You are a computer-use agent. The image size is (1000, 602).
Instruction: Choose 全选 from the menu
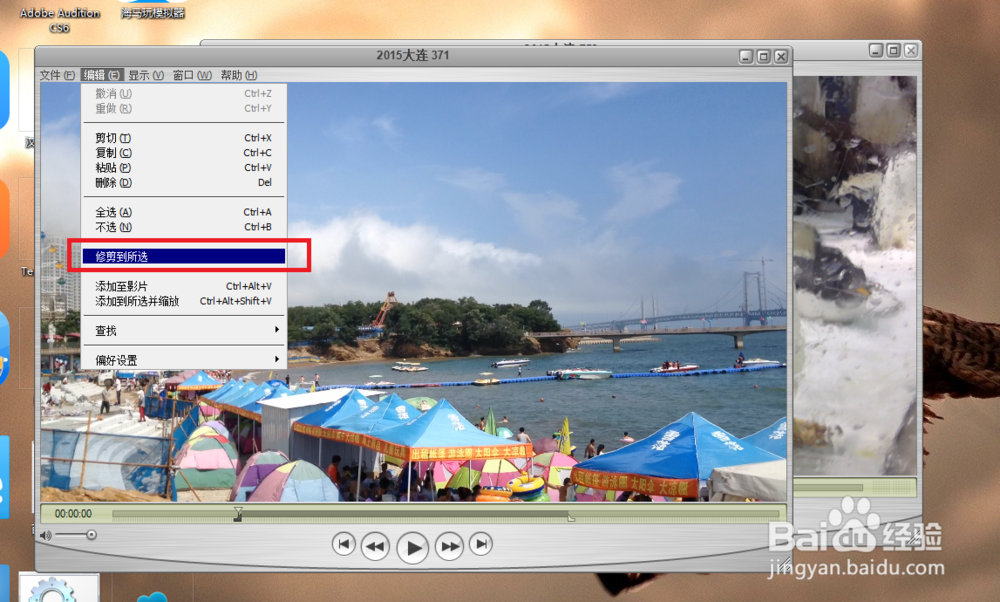click(184, 212)
